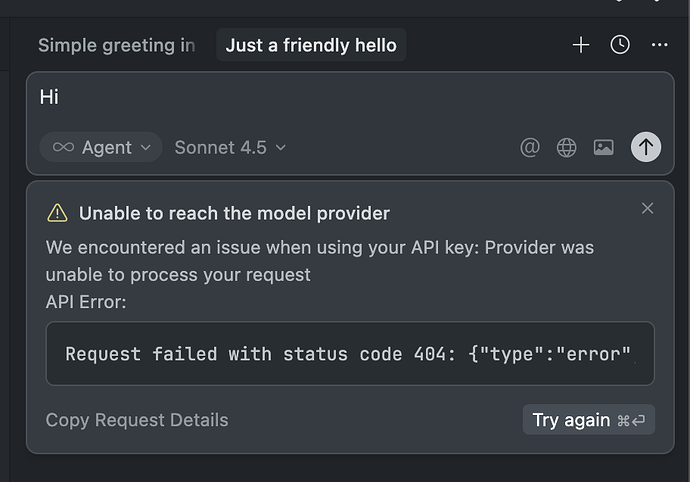This screenshot has height=482, width=690.
Task: Start a new chat with plus icon
Action: click(x=581, y=45)
